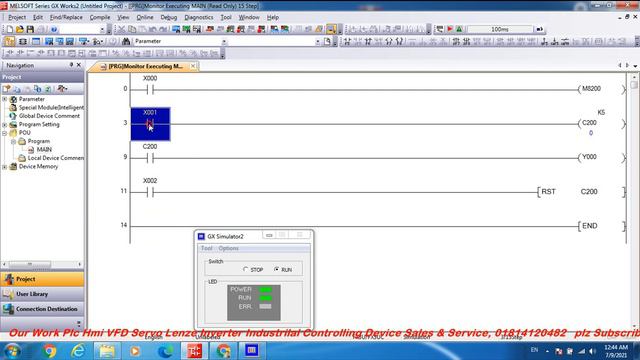Open Internet Explorer from the taskbar
Screen dimensions: 640x360
(78, 351)
